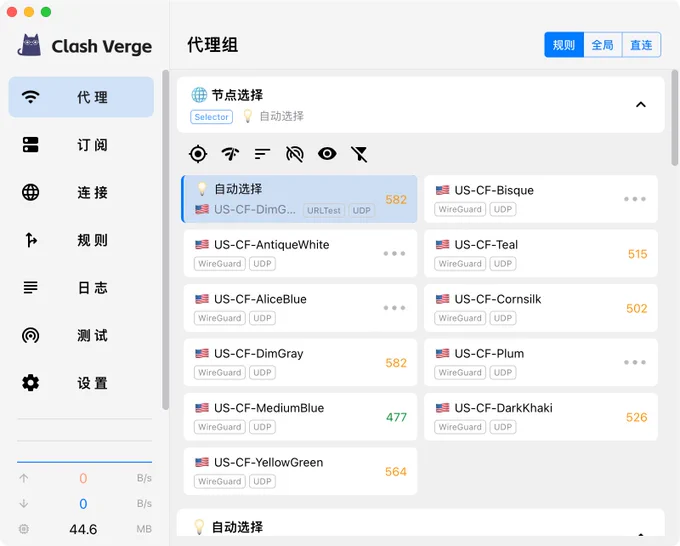This screenshot has height=546, width=680.
Task: Click the Clash Verge cat logo
Action: point(29,45)
